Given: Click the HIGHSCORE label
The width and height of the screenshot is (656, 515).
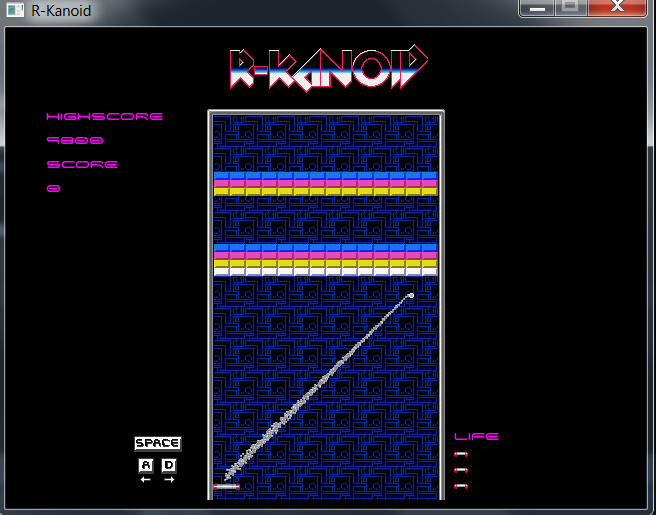Looking at the screenshot, I should point(104,117).
